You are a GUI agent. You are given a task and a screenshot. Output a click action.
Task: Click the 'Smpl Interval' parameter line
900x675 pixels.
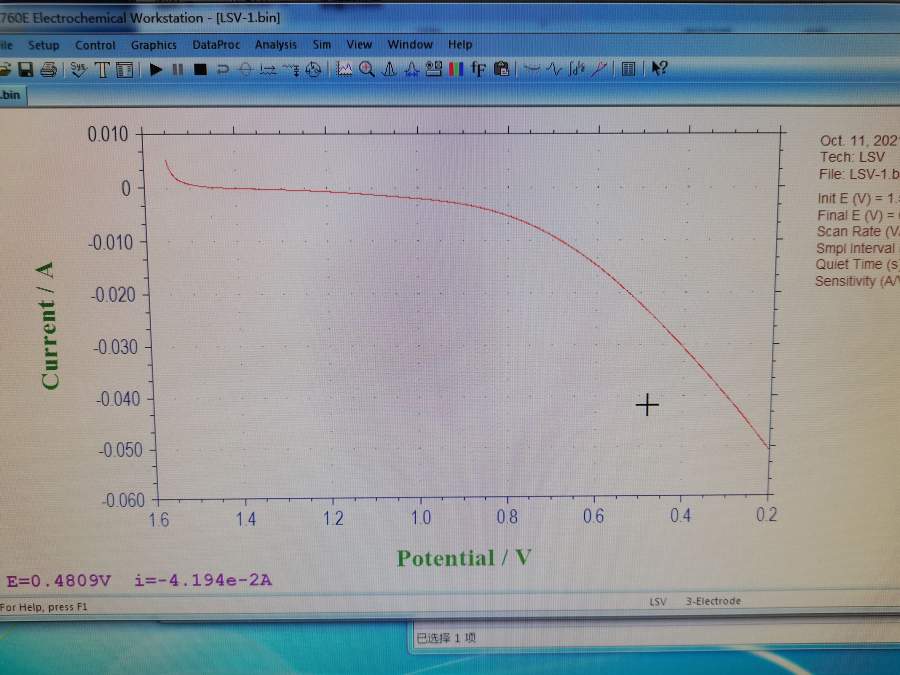point(858,249)
